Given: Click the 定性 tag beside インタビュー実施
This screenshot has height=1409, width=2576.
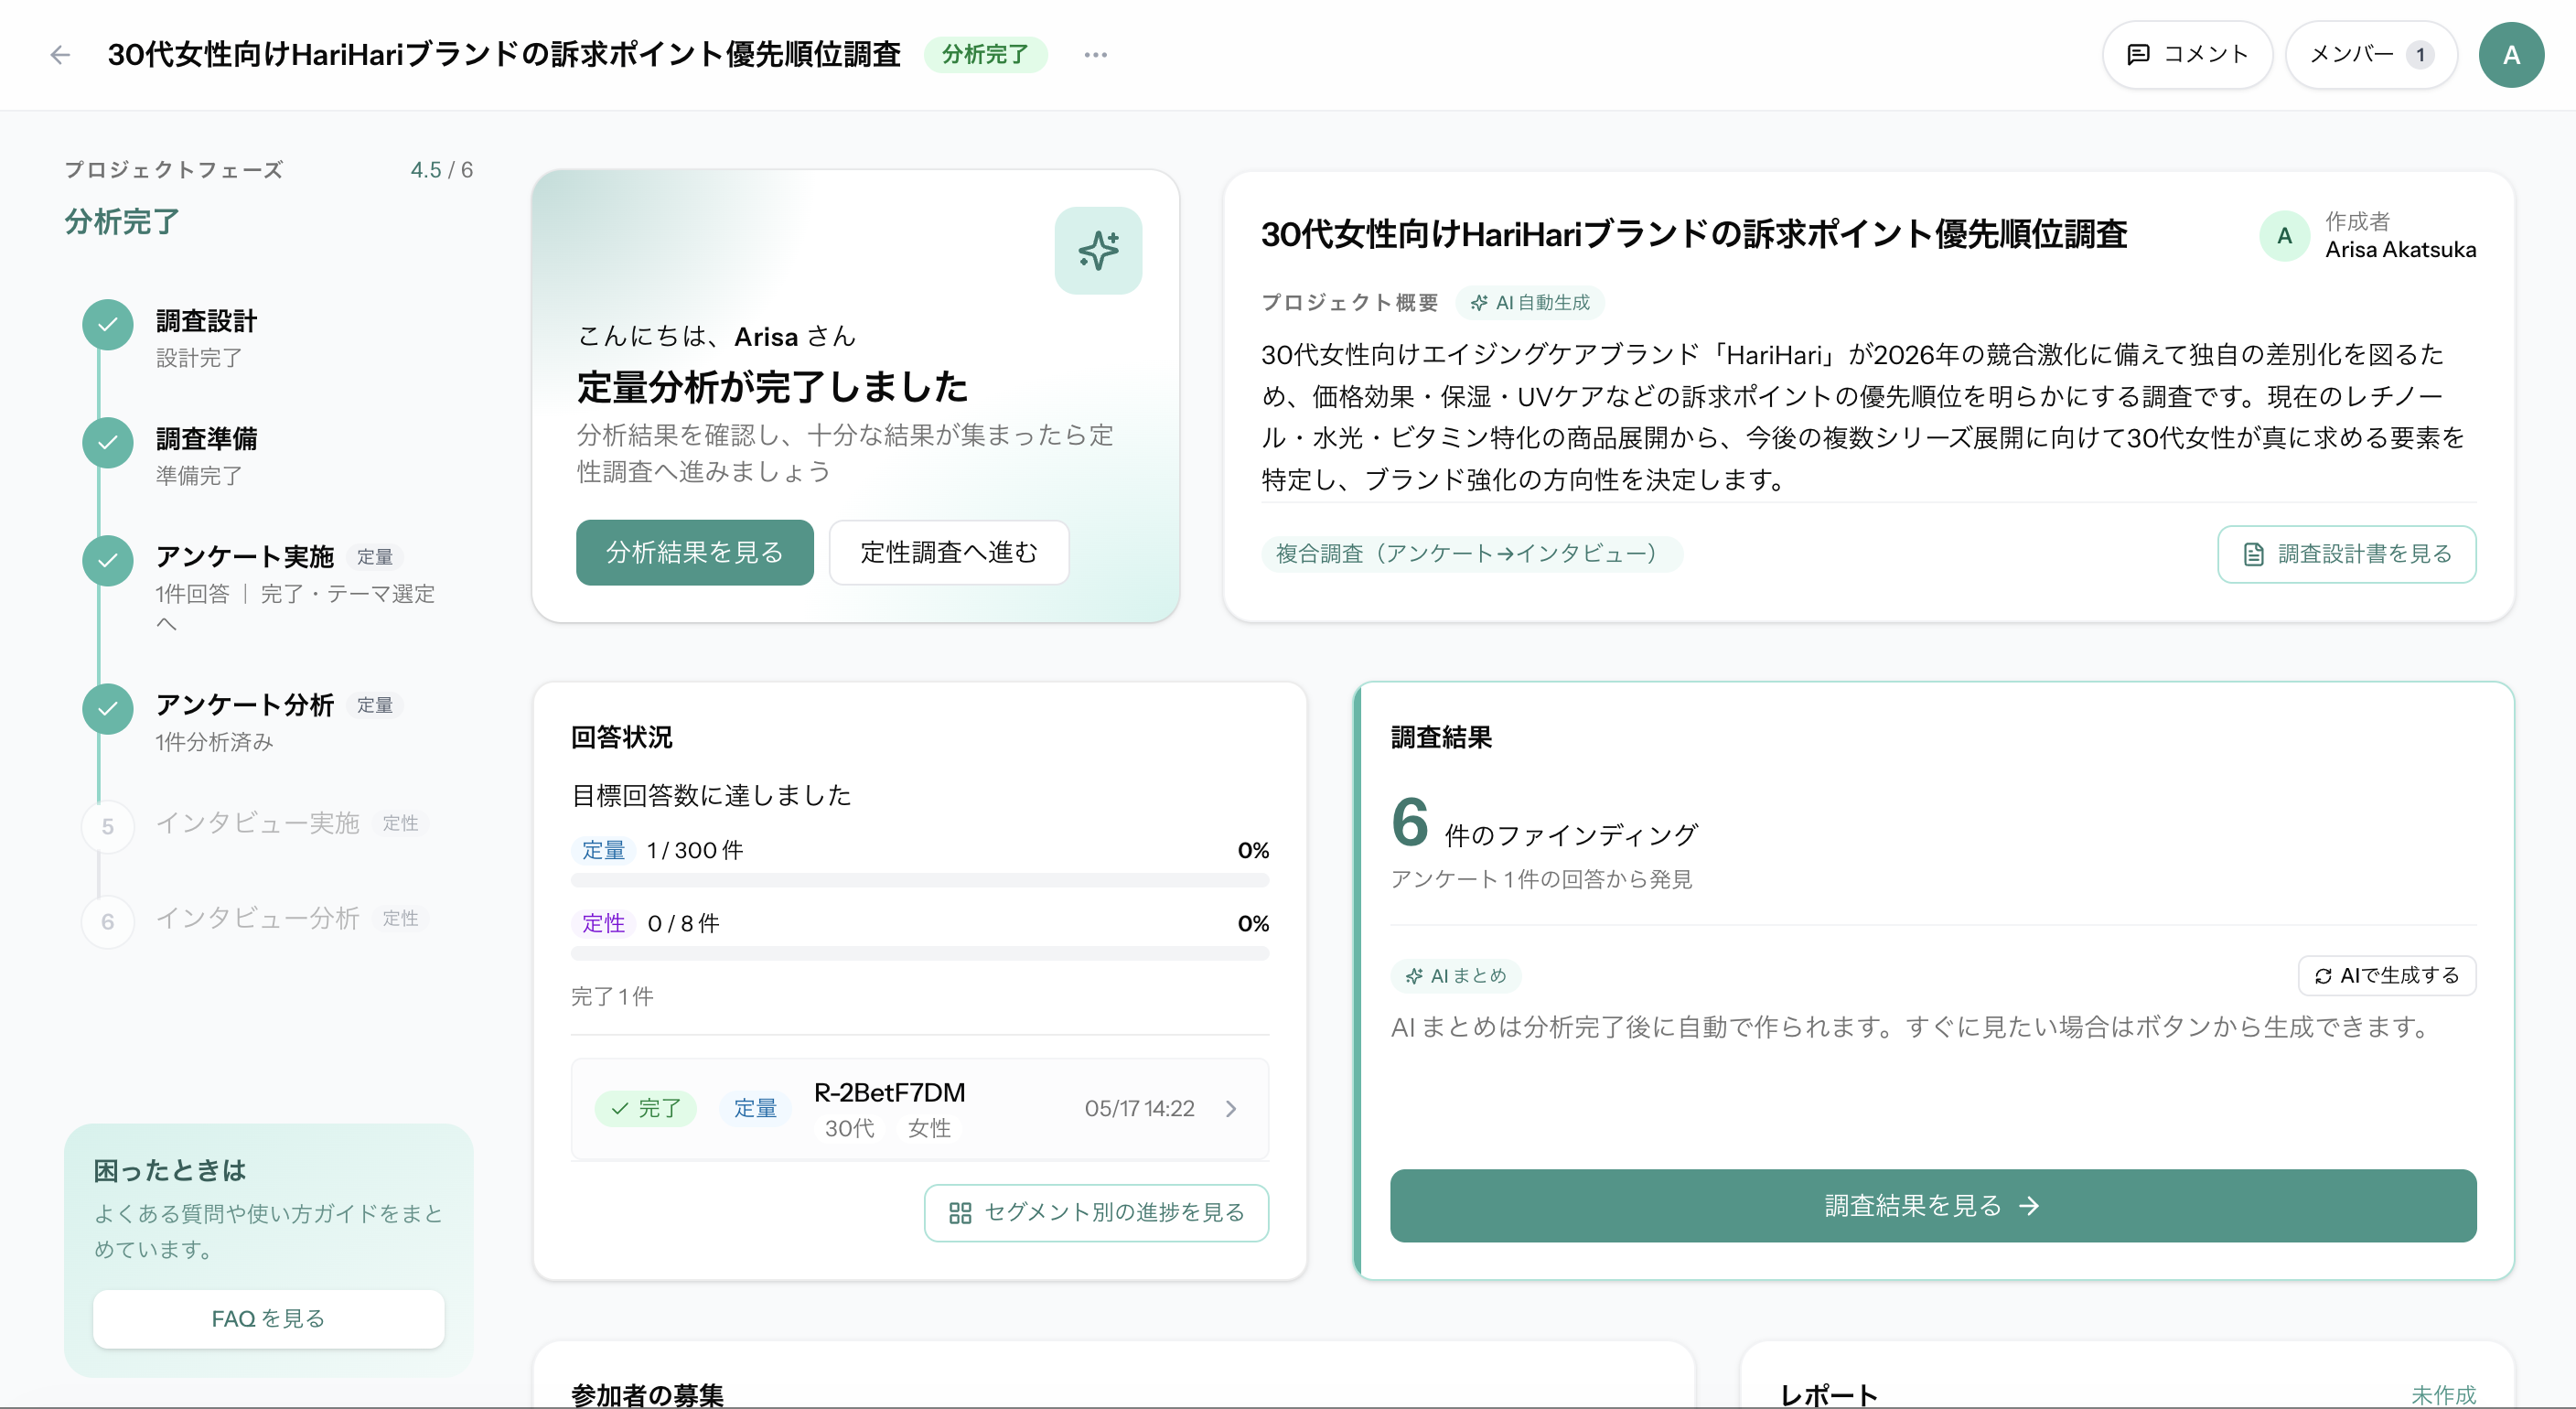Looking at the screenshot, I should click(400, 823).
